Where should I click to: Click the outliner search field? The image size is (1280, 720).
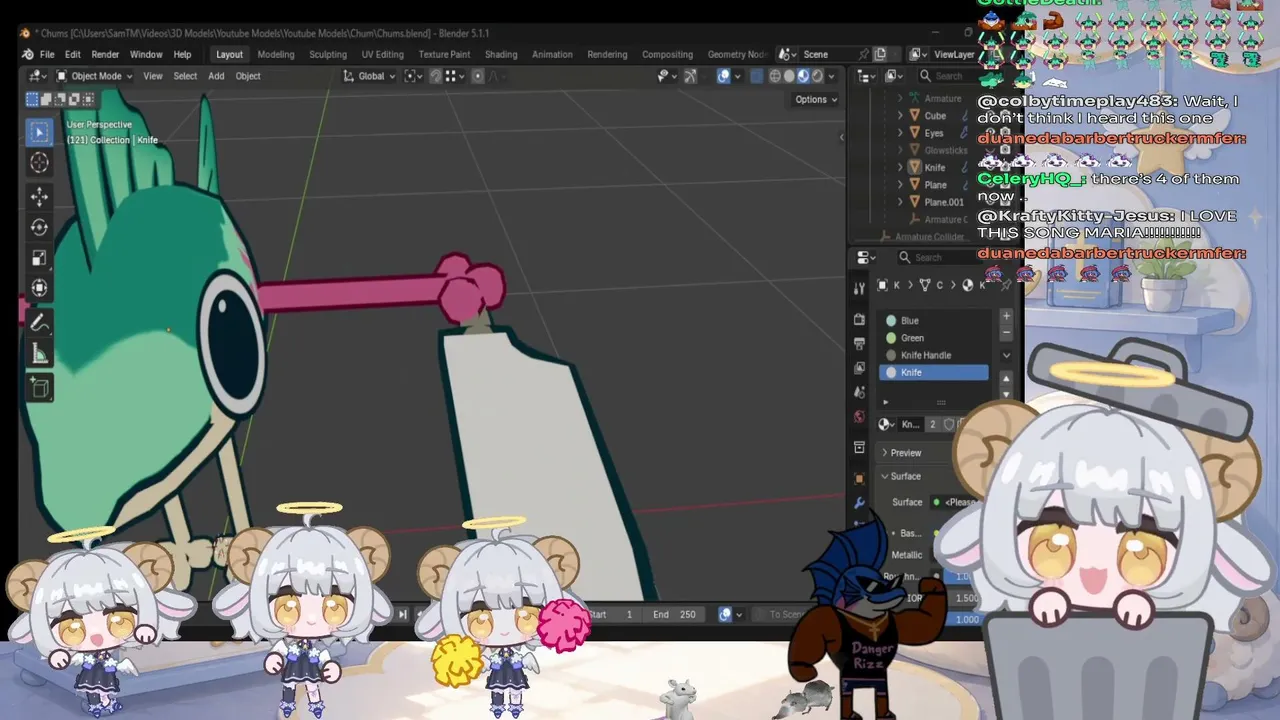(x=947, y=76)
